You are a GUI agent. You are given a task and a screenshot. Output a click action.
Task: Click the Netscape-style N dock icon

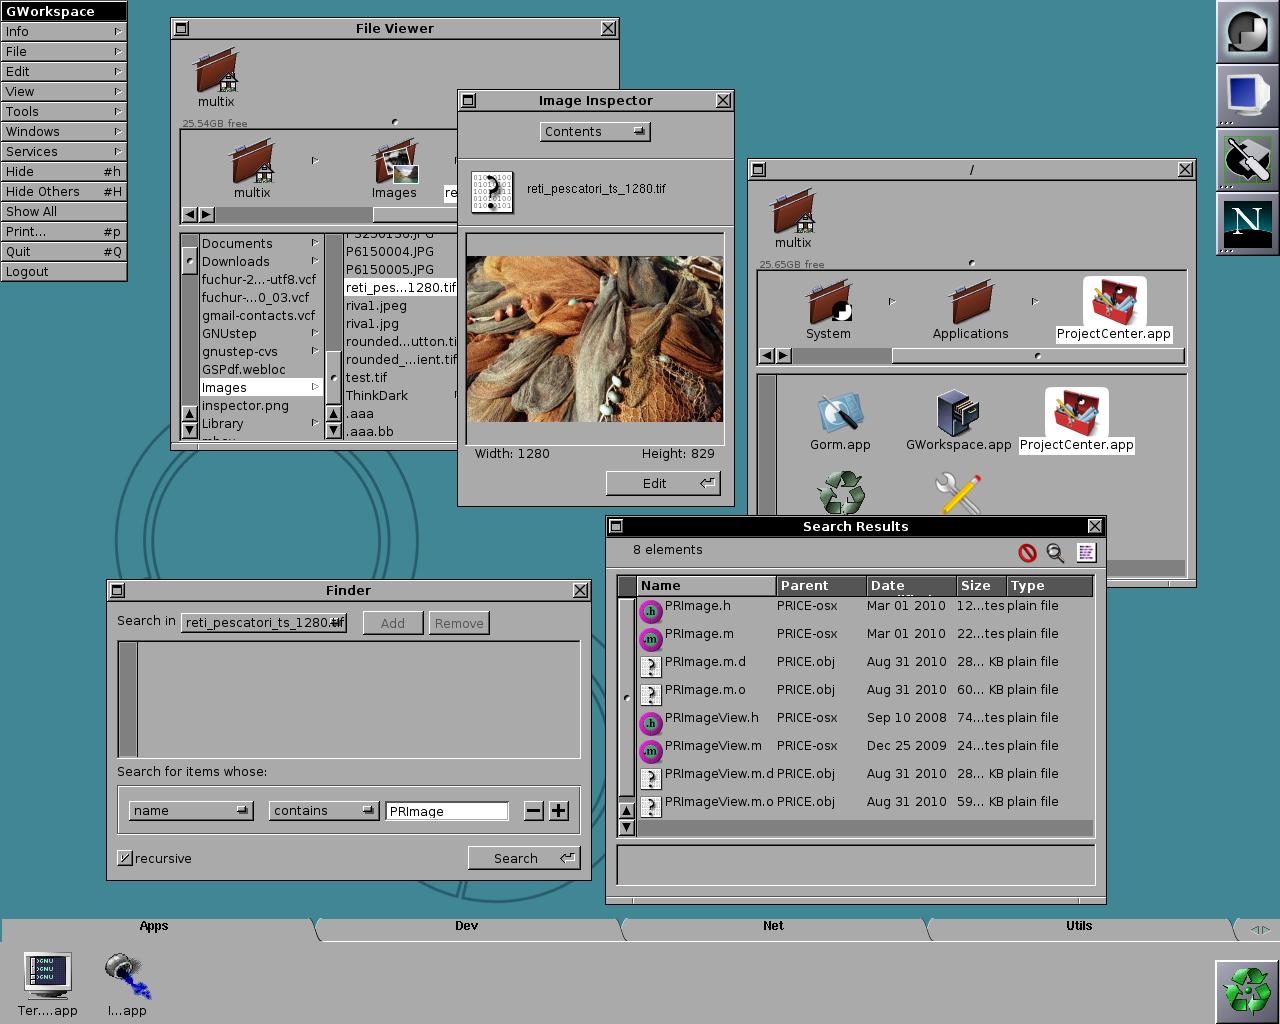click(1246, 223)
